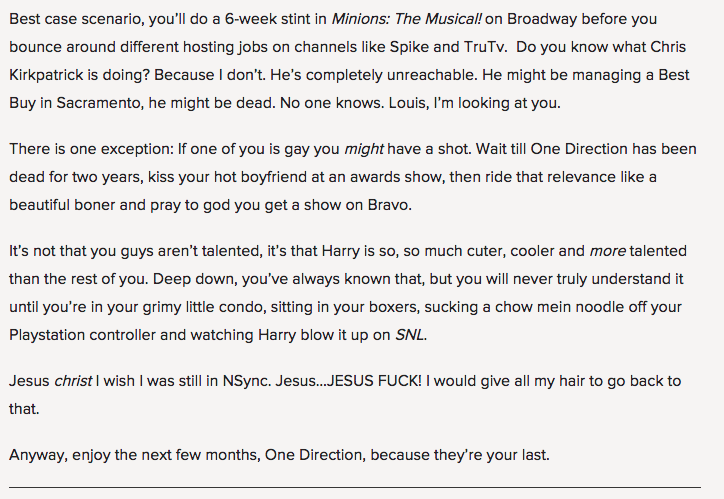Click the italic word "might"
The image size is (724, 499).
364,148
